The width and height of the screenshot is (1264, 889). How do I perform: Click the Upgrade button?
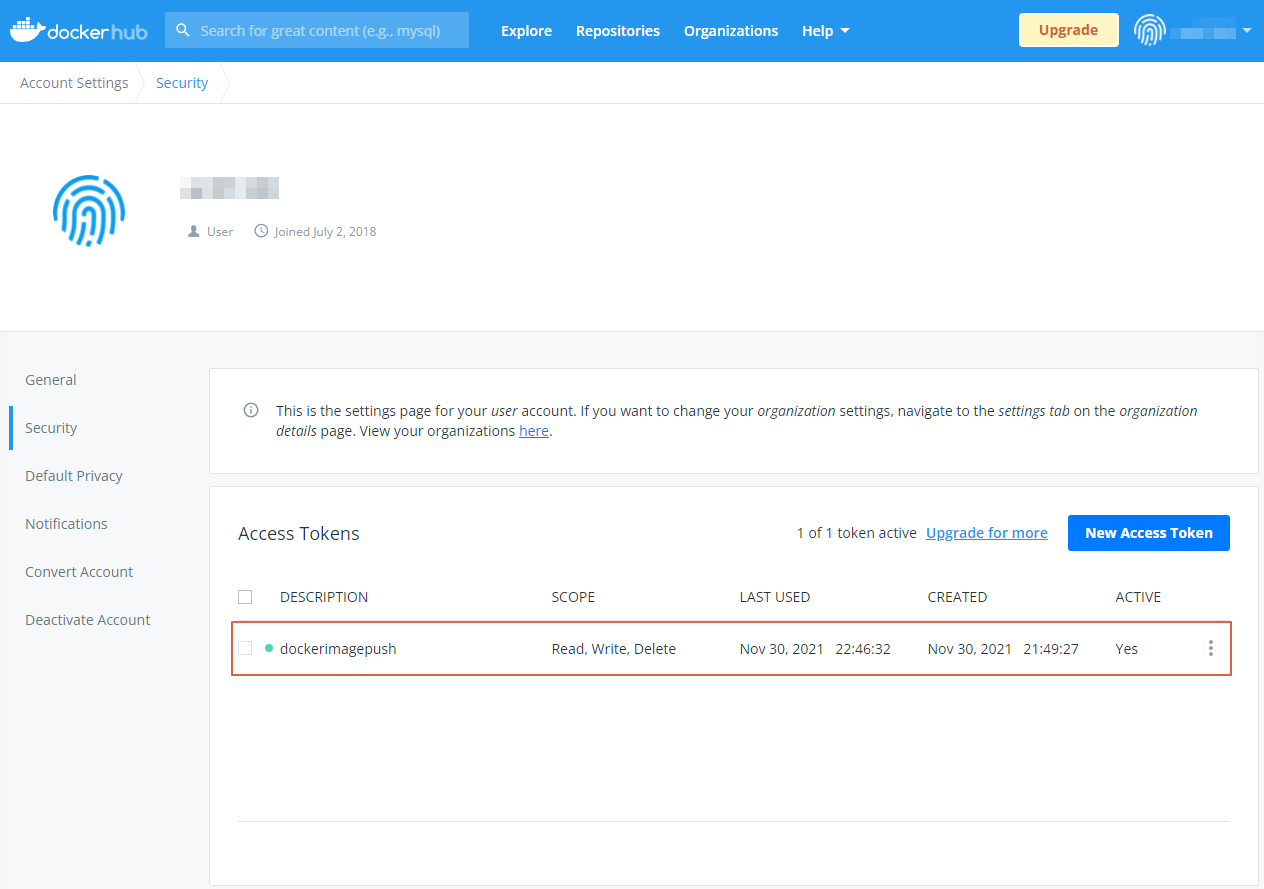pyautogui.click(x=1068, y=30)
